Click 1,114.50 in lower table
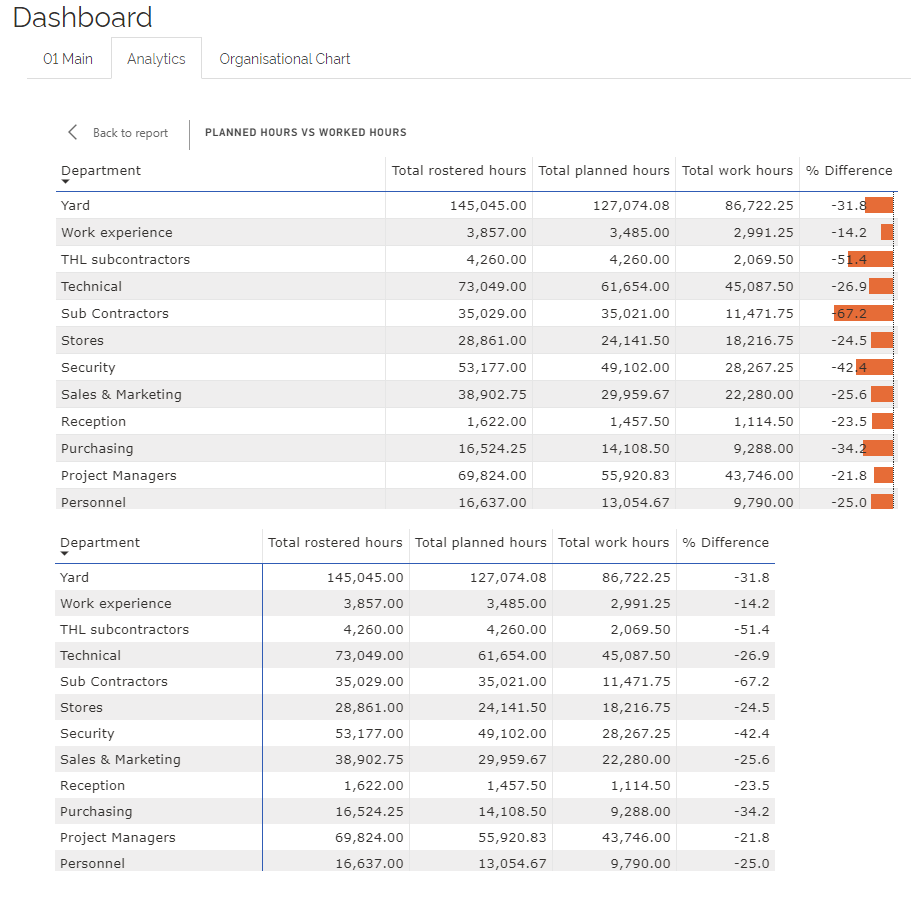911x897 pixels. coord(640,785)
